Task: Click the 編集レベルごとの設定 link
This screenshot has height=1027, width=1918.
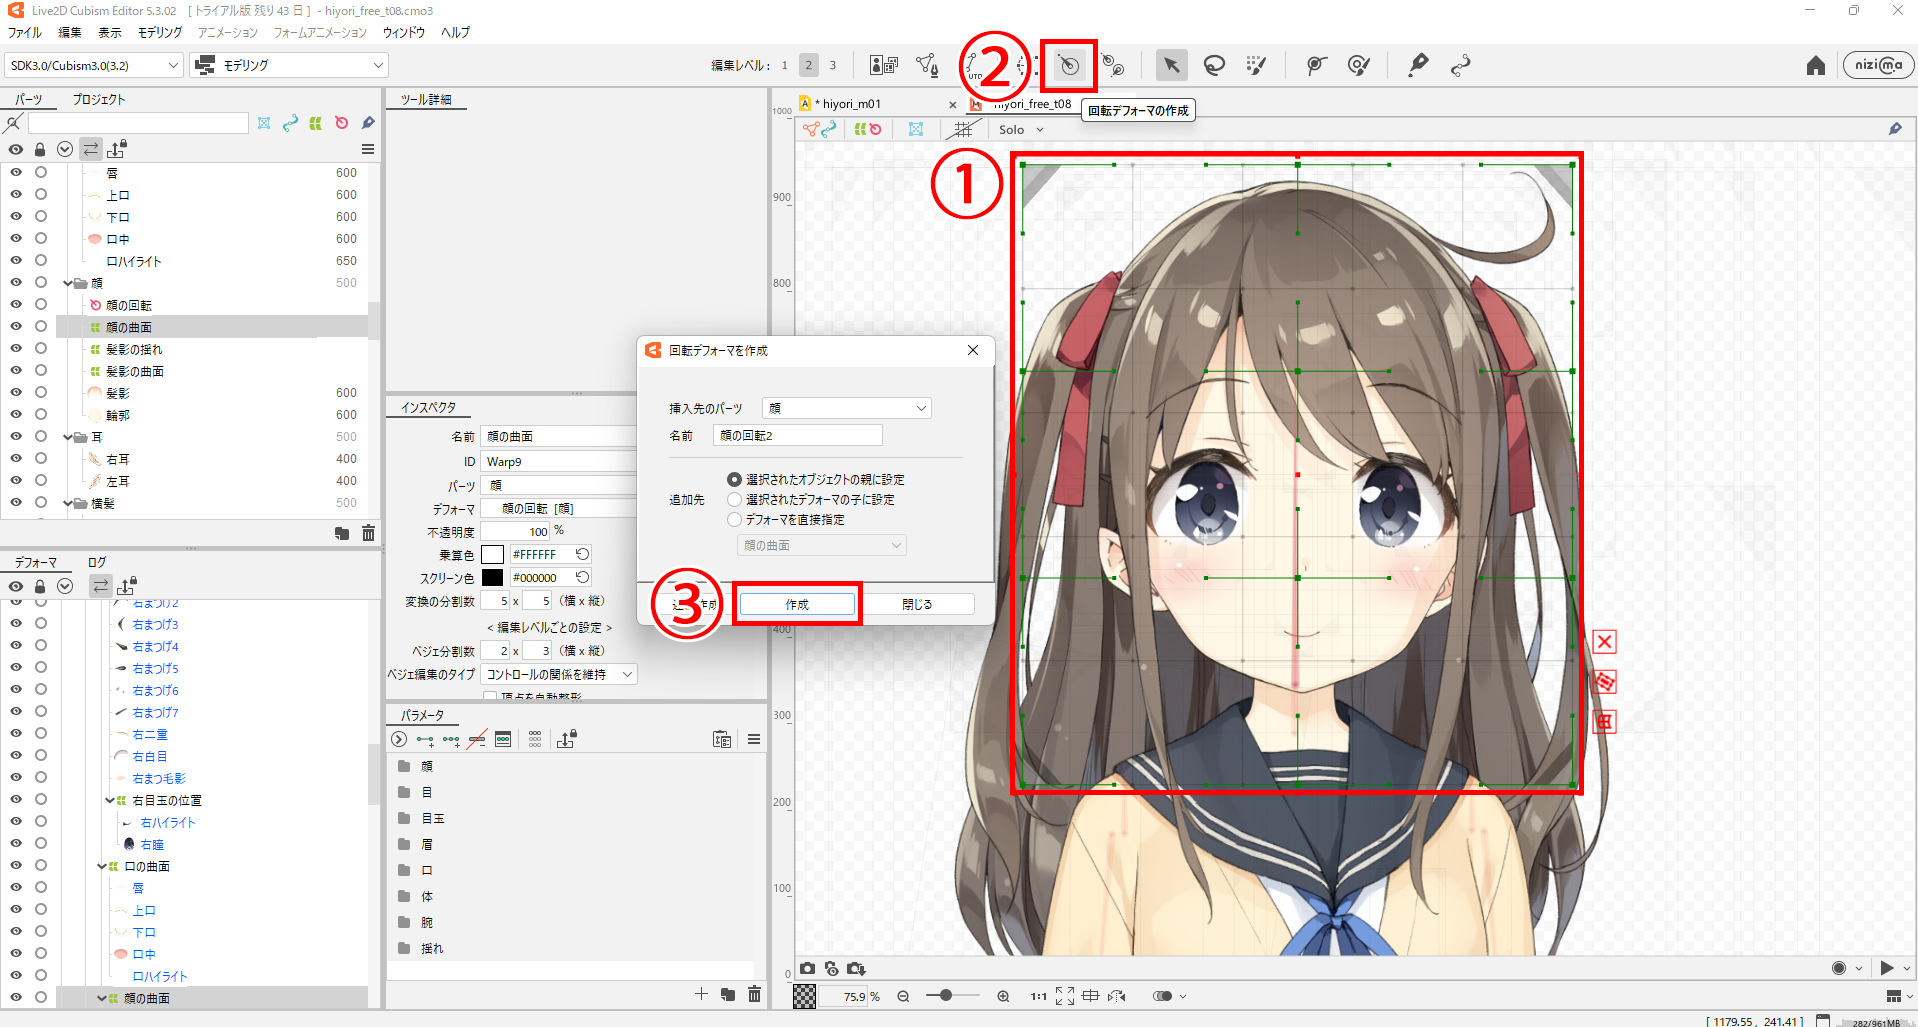Action: [x=549, y=628]
